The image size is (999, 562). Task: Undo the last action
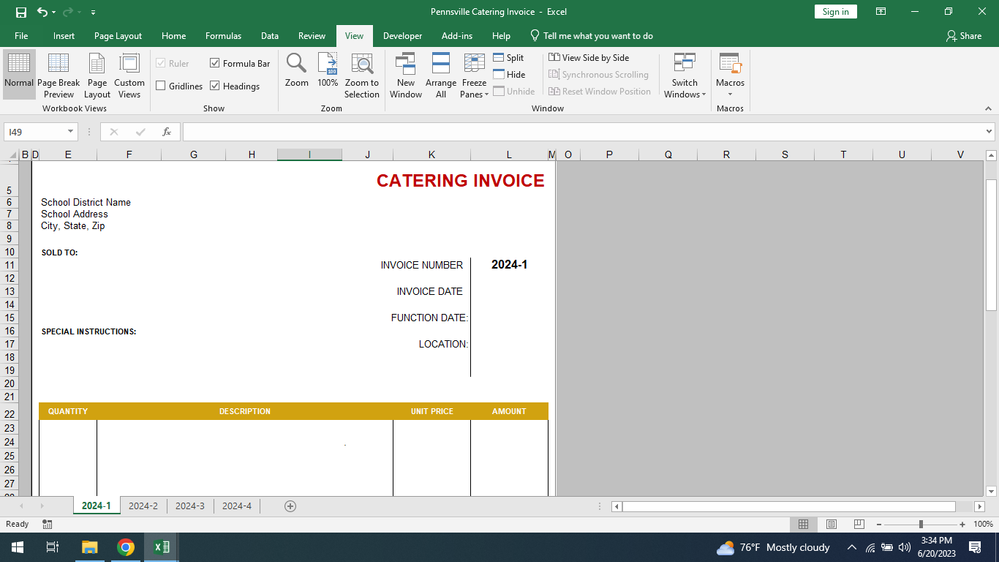pos(41,12)
